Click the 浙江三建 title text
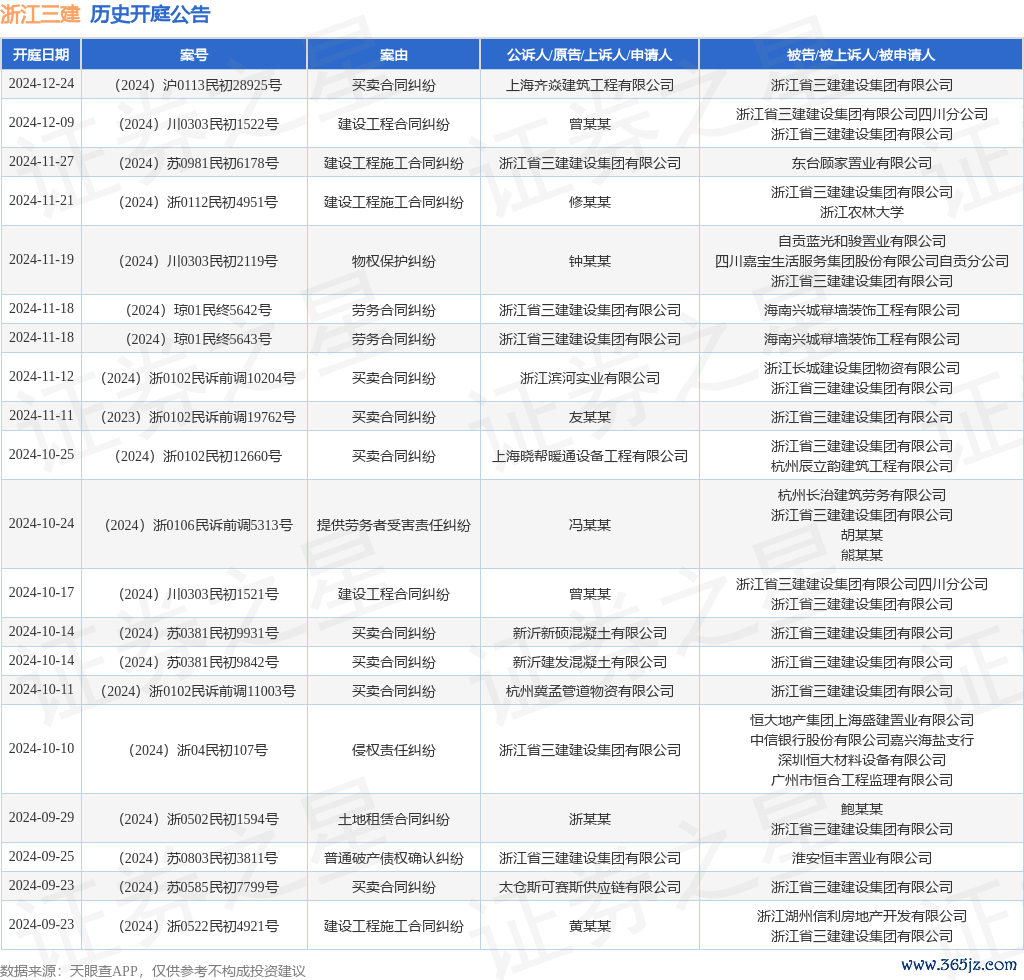The image size is (1024, 980). pyautogui.click(x=40, y=14)
